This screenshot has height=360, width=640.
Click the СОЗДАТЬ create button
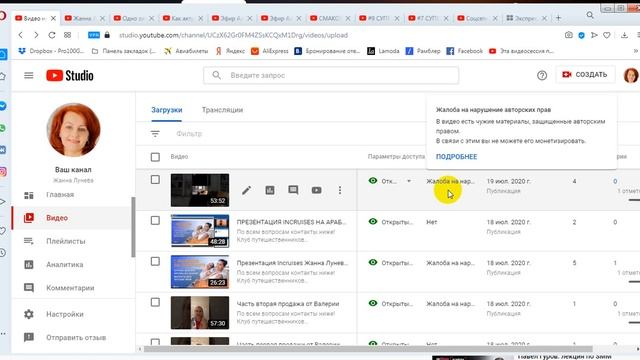click(x=585, y=75)
